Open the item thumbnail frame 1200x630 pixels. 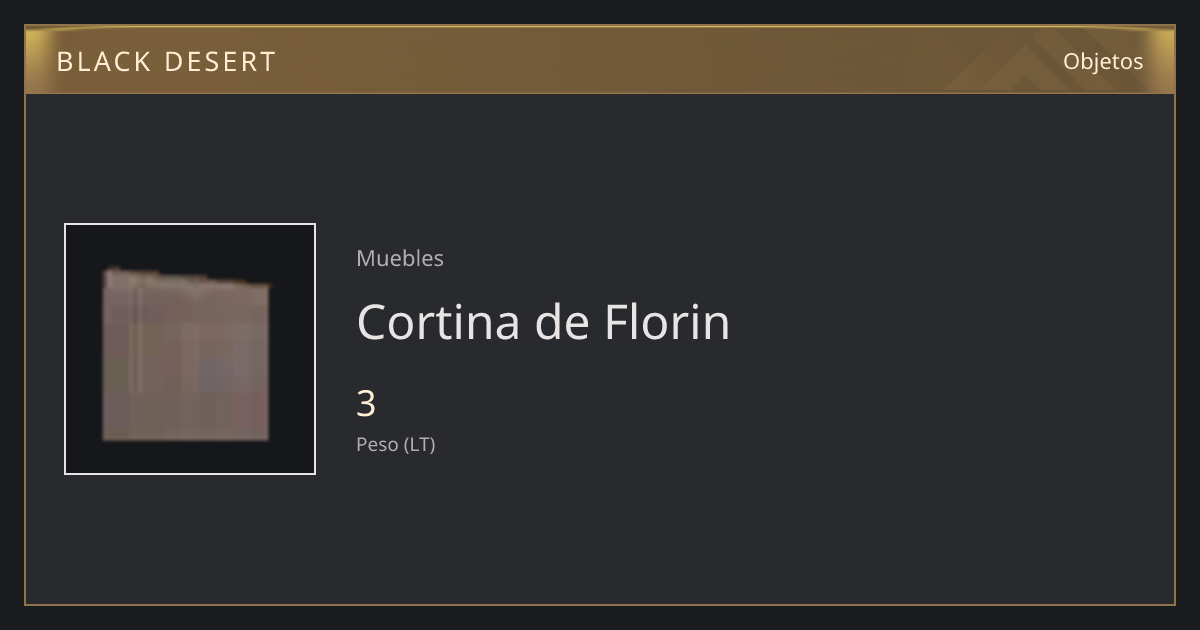click(x=190, y=349)
